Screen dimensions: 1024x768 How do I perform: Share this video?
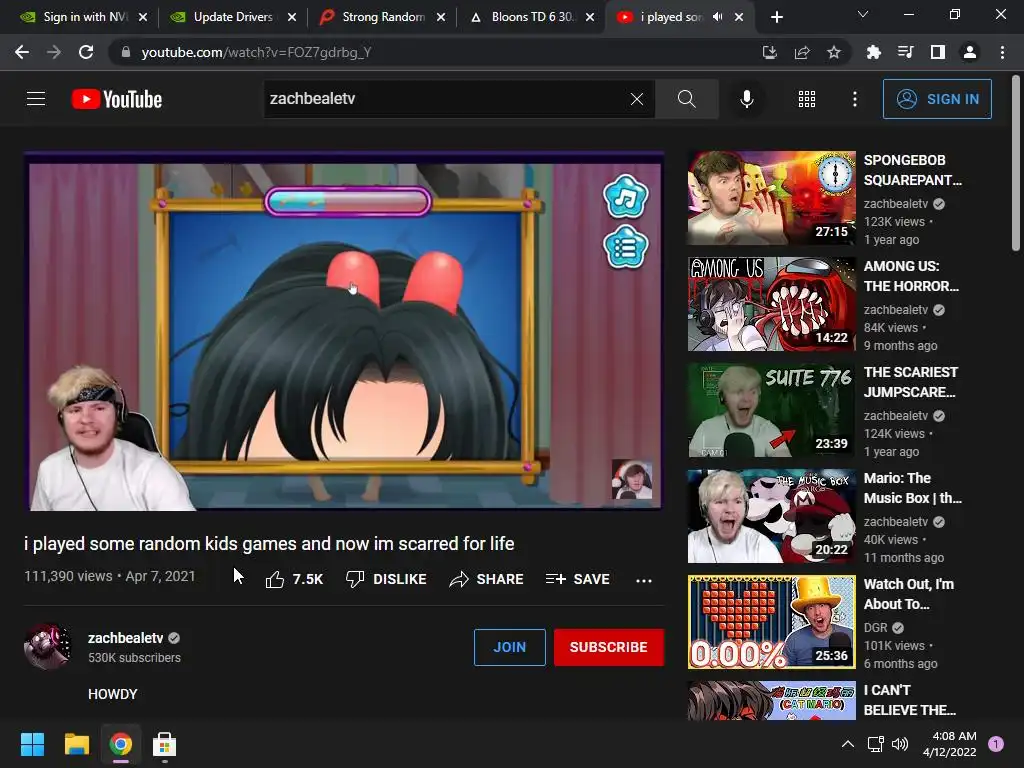pos(487,579)
